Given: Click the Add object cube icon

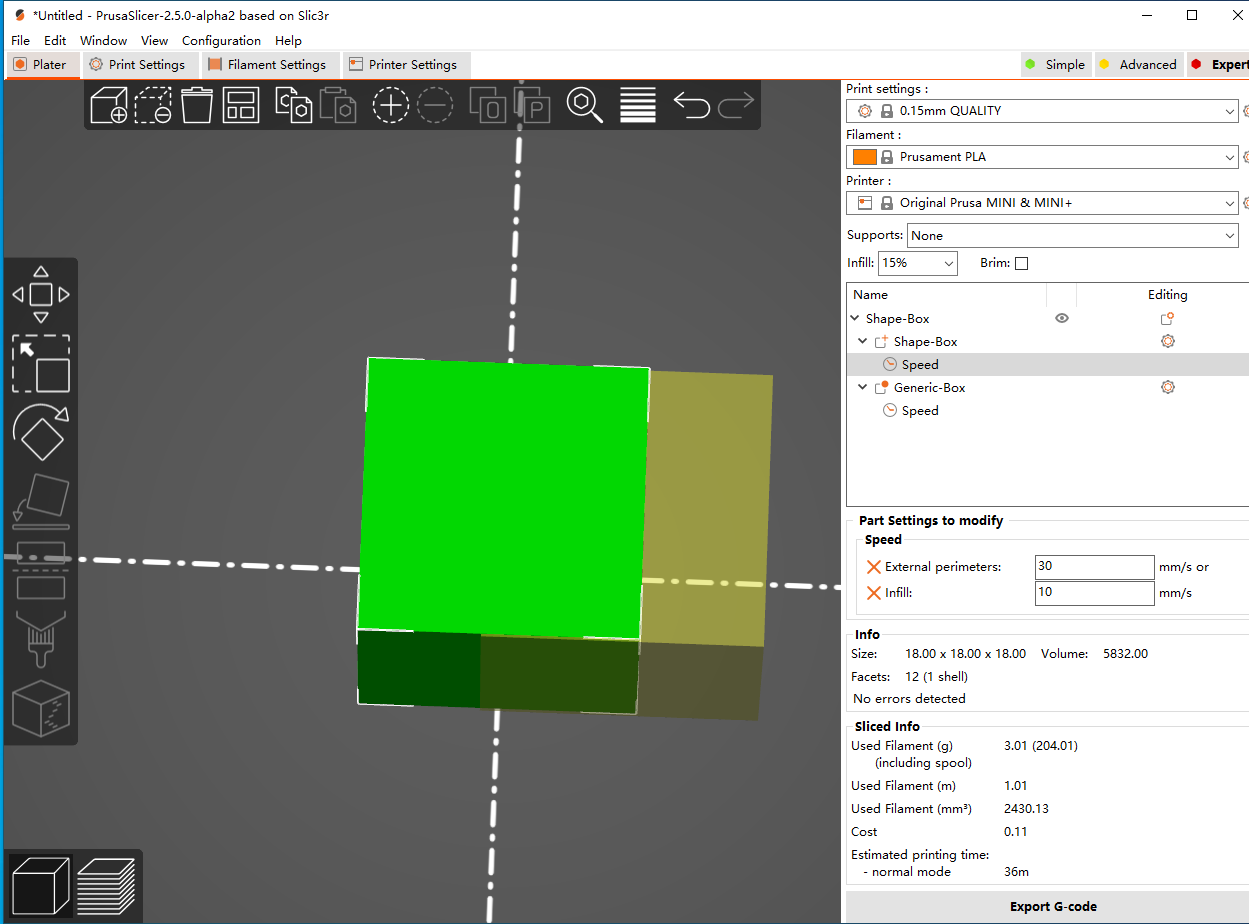Looking at the screenshot, I should [109, 104].
